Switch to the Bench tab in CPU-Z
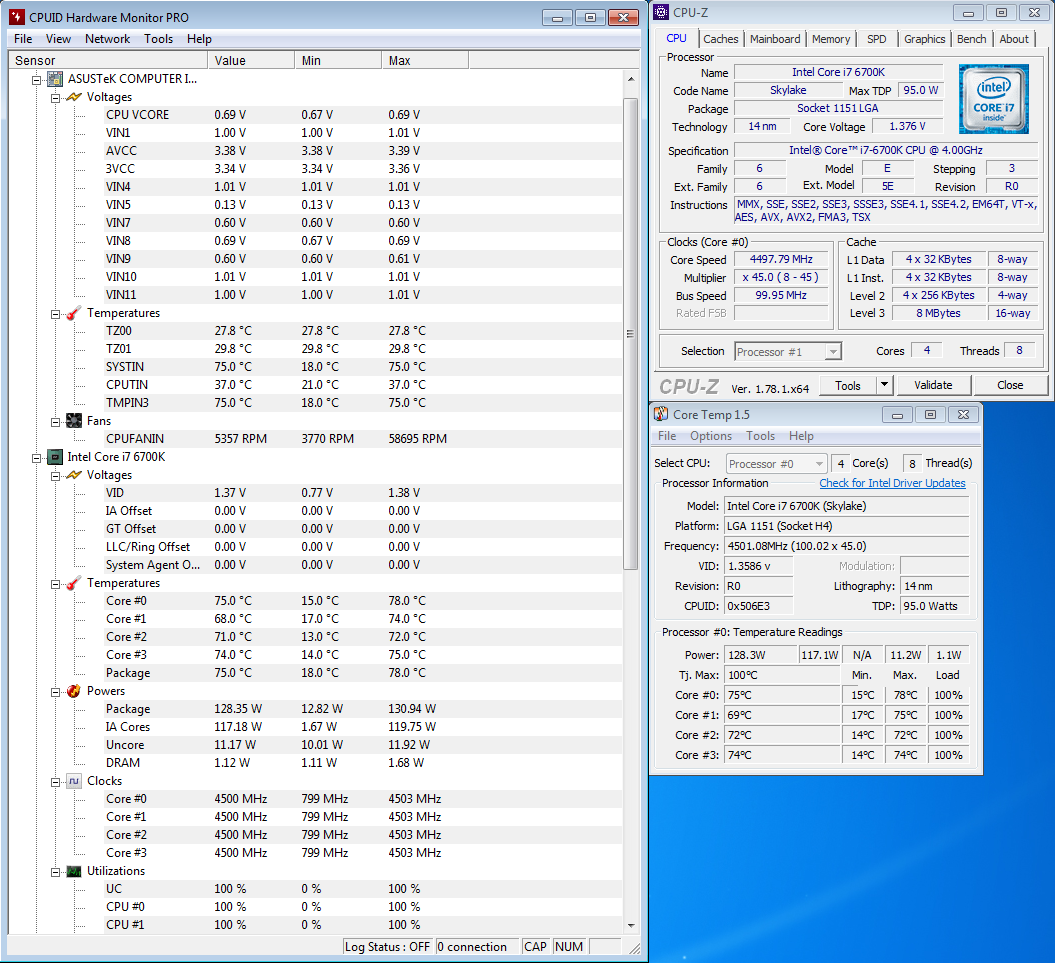This screenshot has height=963, width=1055. [972, 39]
